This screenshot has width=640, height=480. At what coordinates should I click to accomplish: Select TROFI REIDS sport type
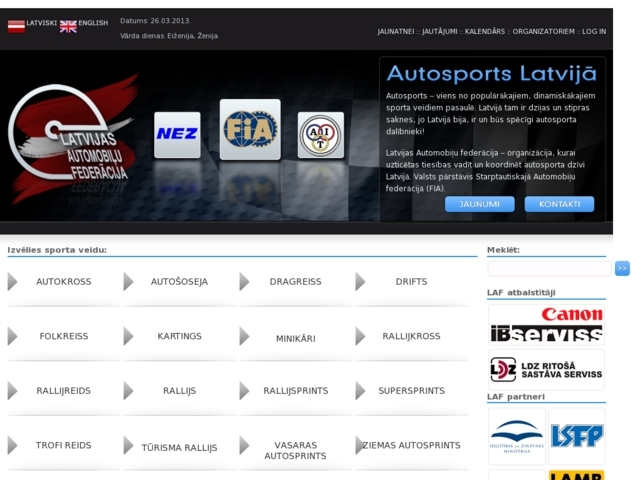pos(64,445)
